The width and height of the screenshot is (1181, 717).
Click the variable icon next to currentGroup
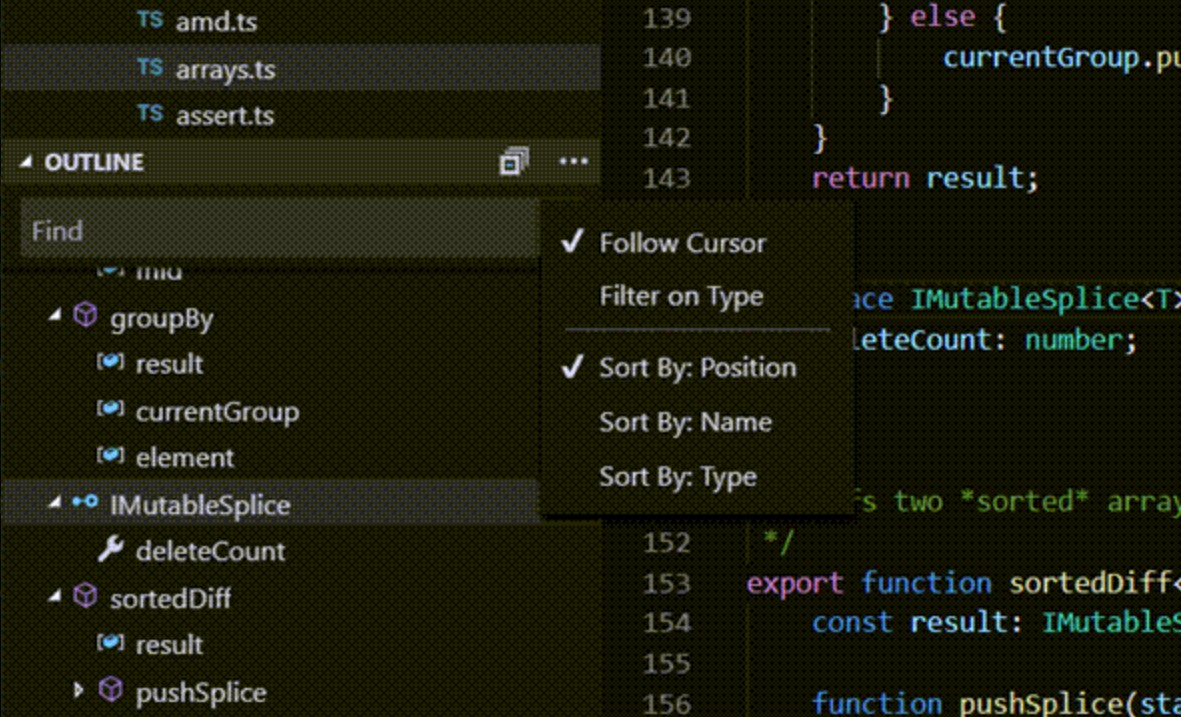point(110,409)
